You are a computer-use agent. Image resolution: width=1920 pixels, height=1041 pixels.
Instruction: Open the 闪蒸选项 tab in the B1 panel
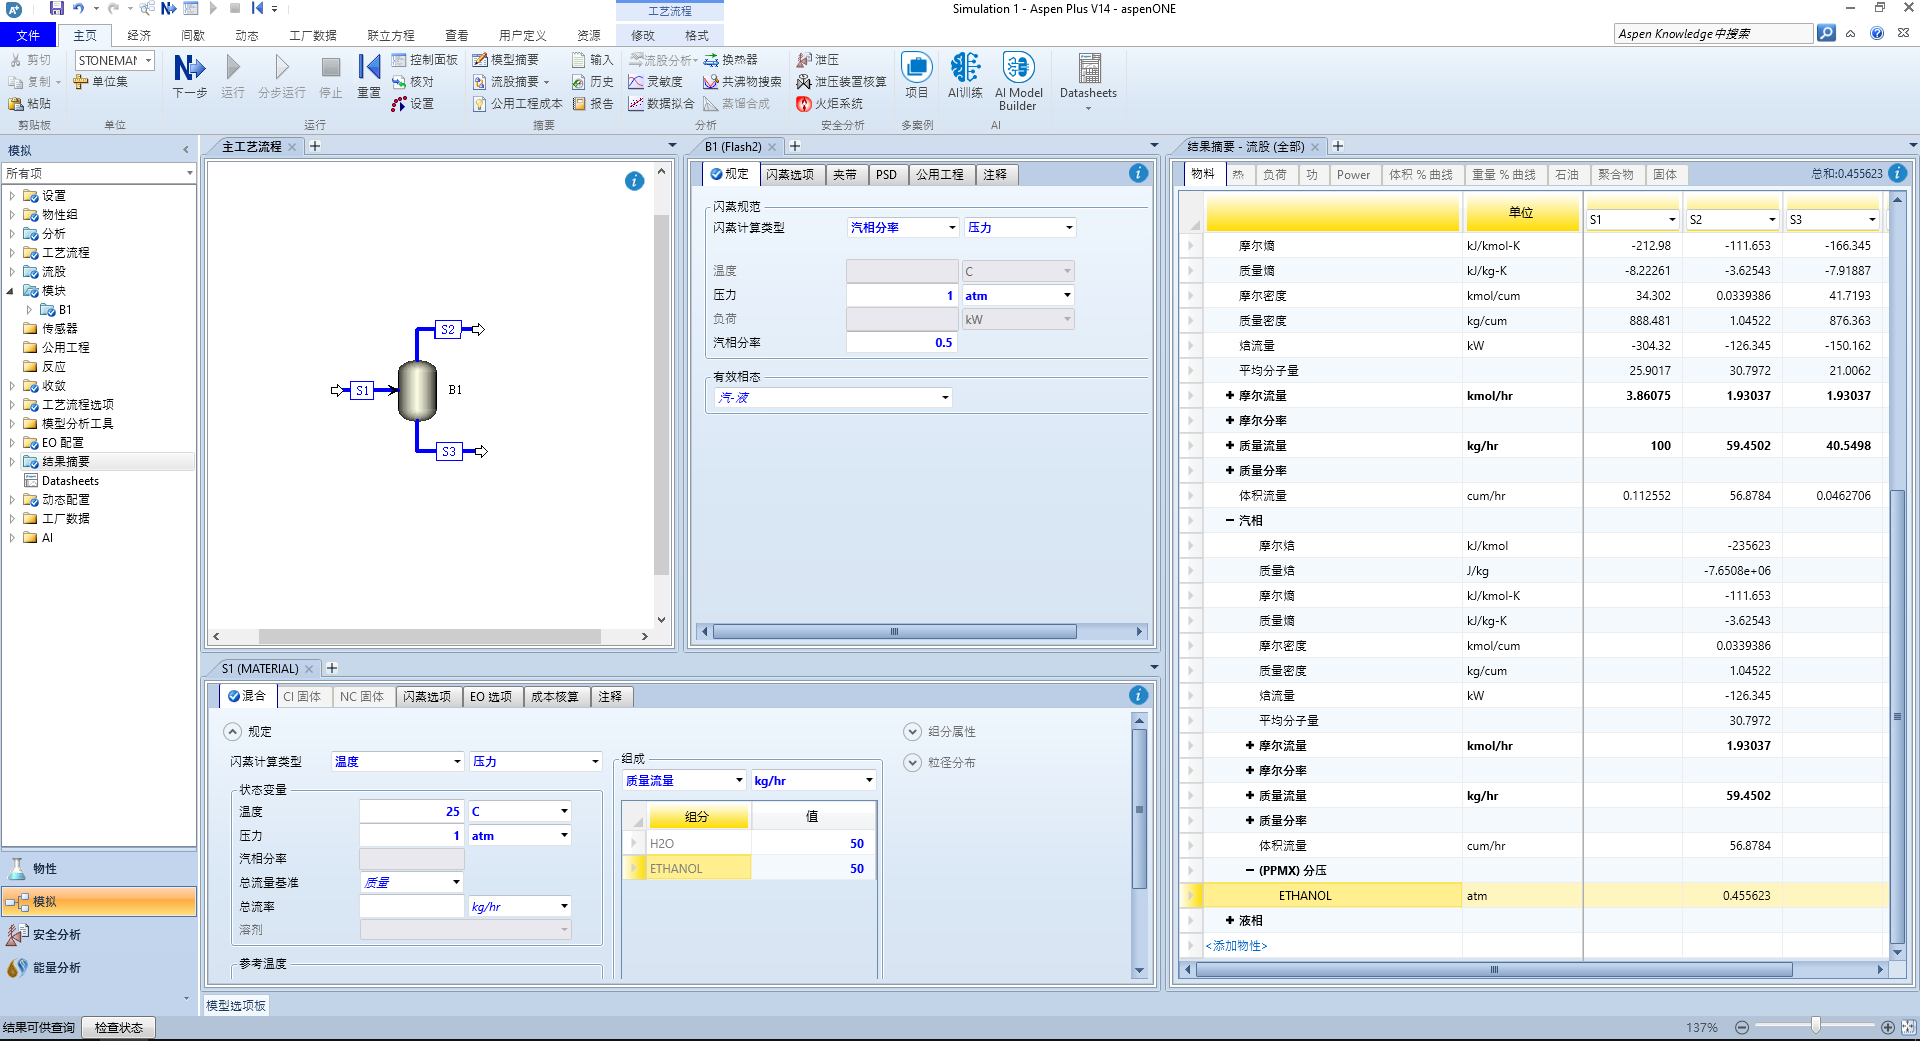790,175
